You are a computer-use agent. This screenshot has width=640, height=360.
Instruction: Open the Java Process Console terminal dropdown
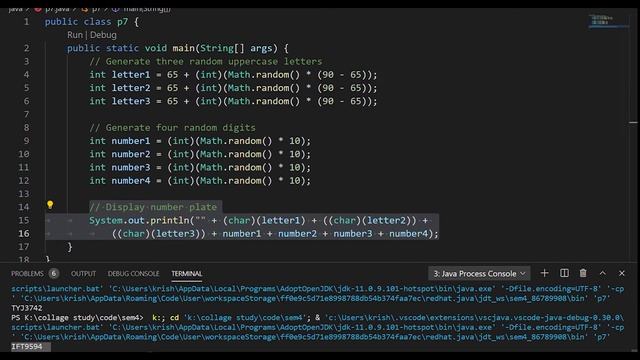tap(479, 273)
